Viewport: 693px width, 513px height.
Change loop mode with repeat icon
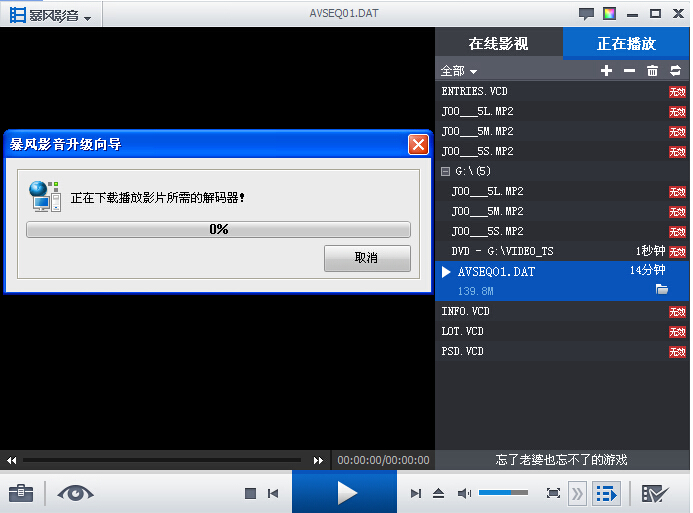click(675, 70)
